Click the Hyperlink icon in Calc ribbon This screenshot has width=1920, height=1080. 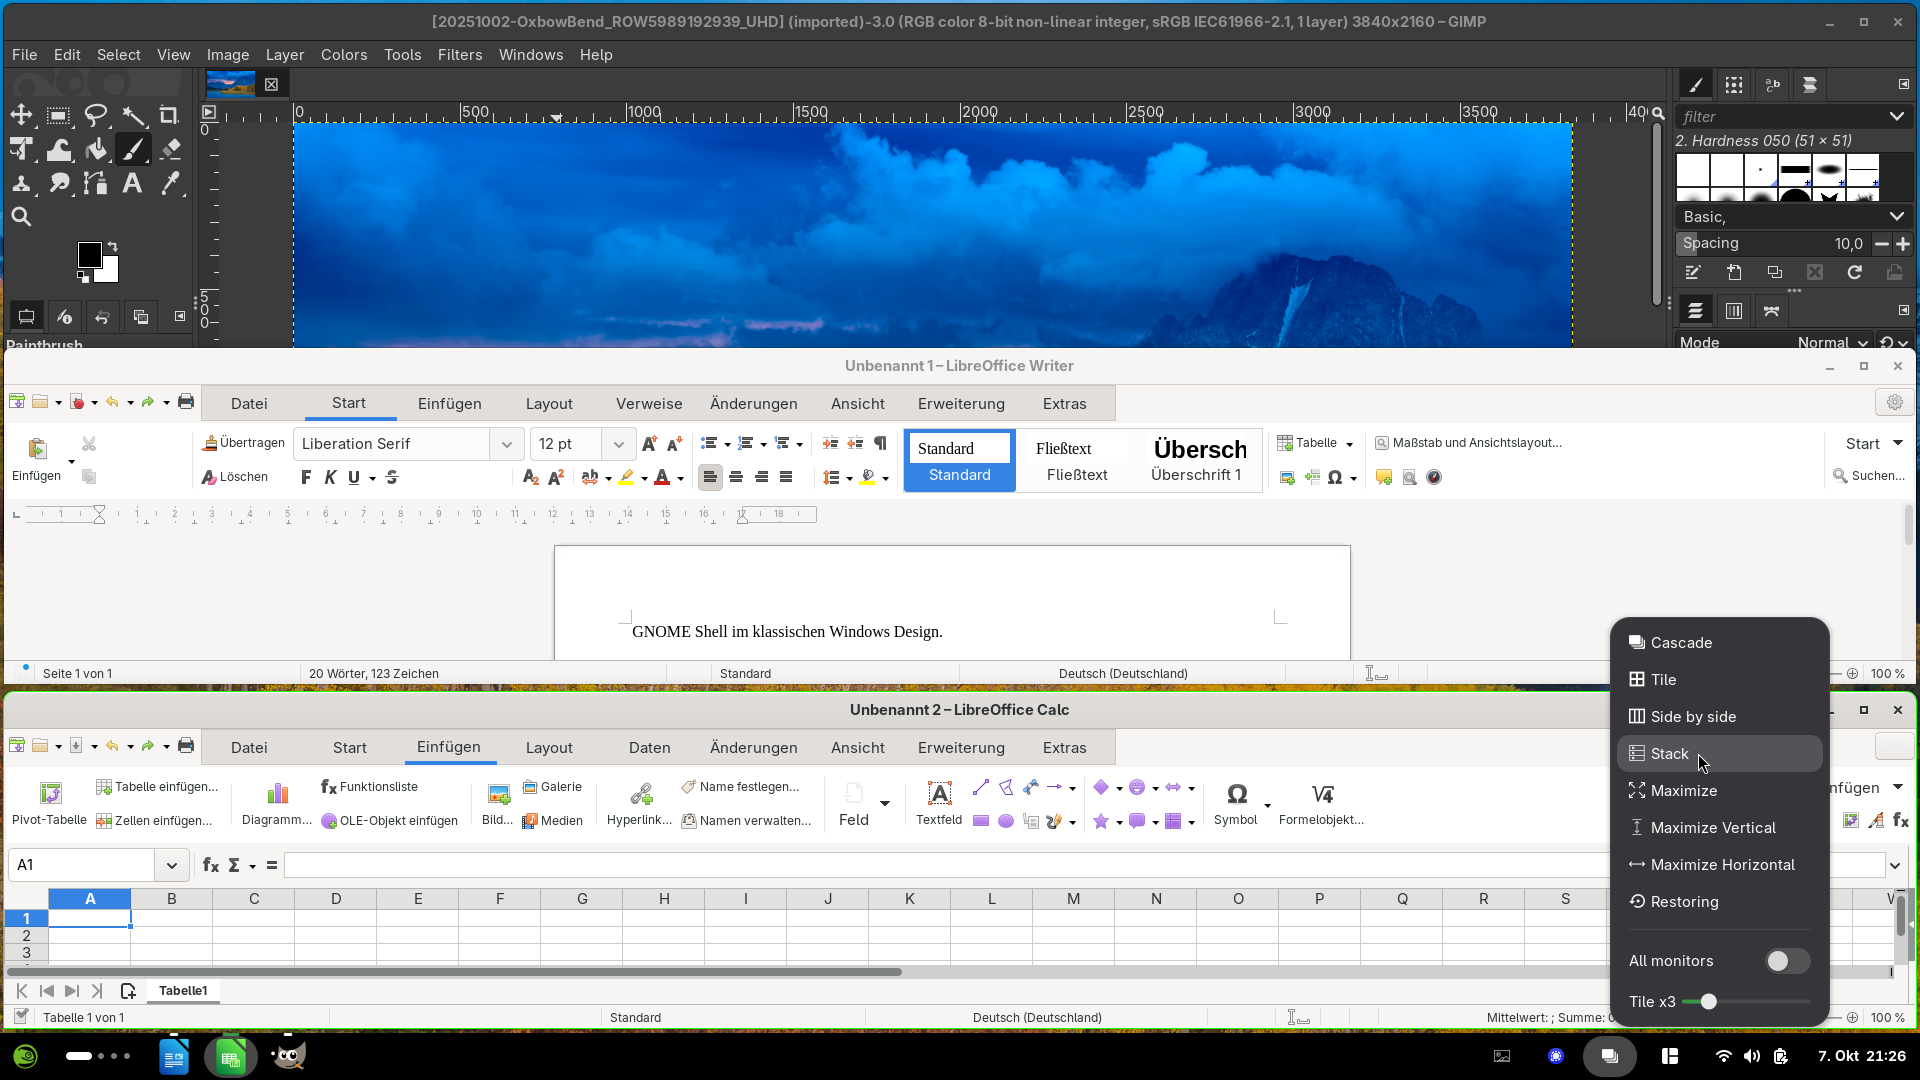click(640, 803)
